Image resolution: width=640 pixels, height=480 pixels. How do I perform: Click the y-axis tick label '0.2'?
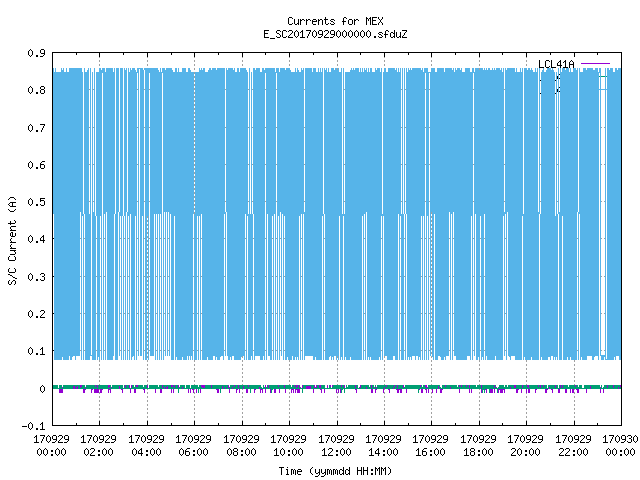(x=36, y=314)
